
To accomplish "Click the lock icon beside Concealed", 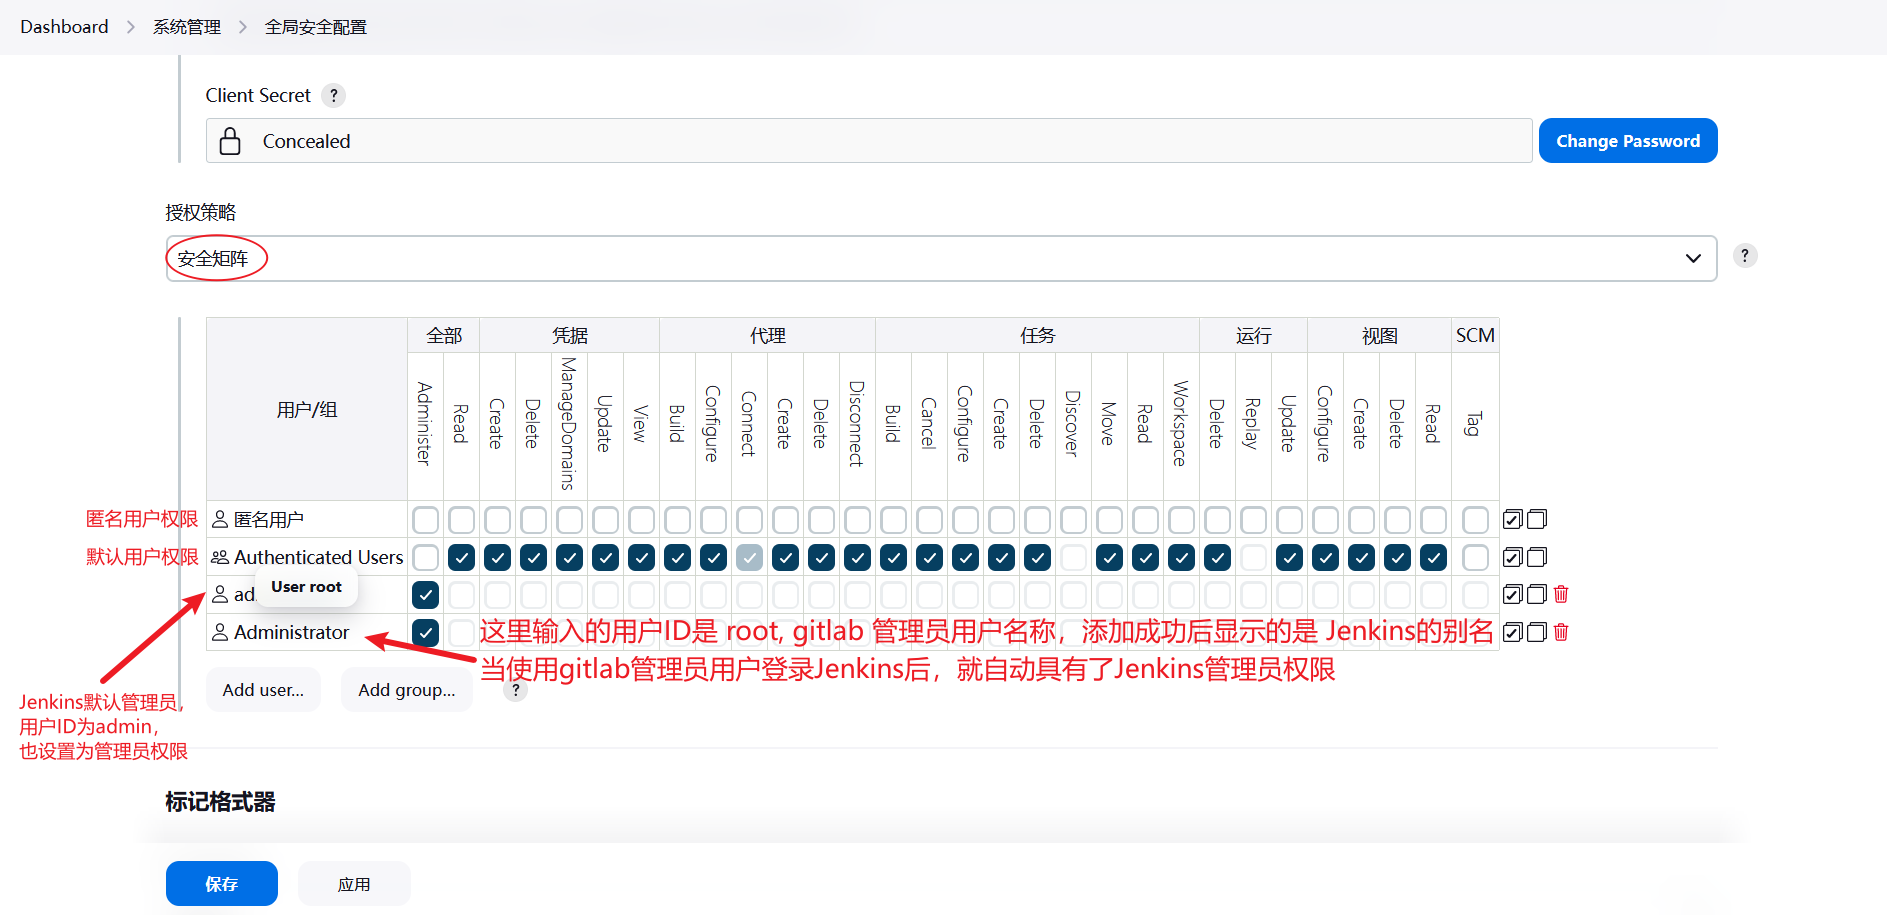I will (x=230, y=141).
